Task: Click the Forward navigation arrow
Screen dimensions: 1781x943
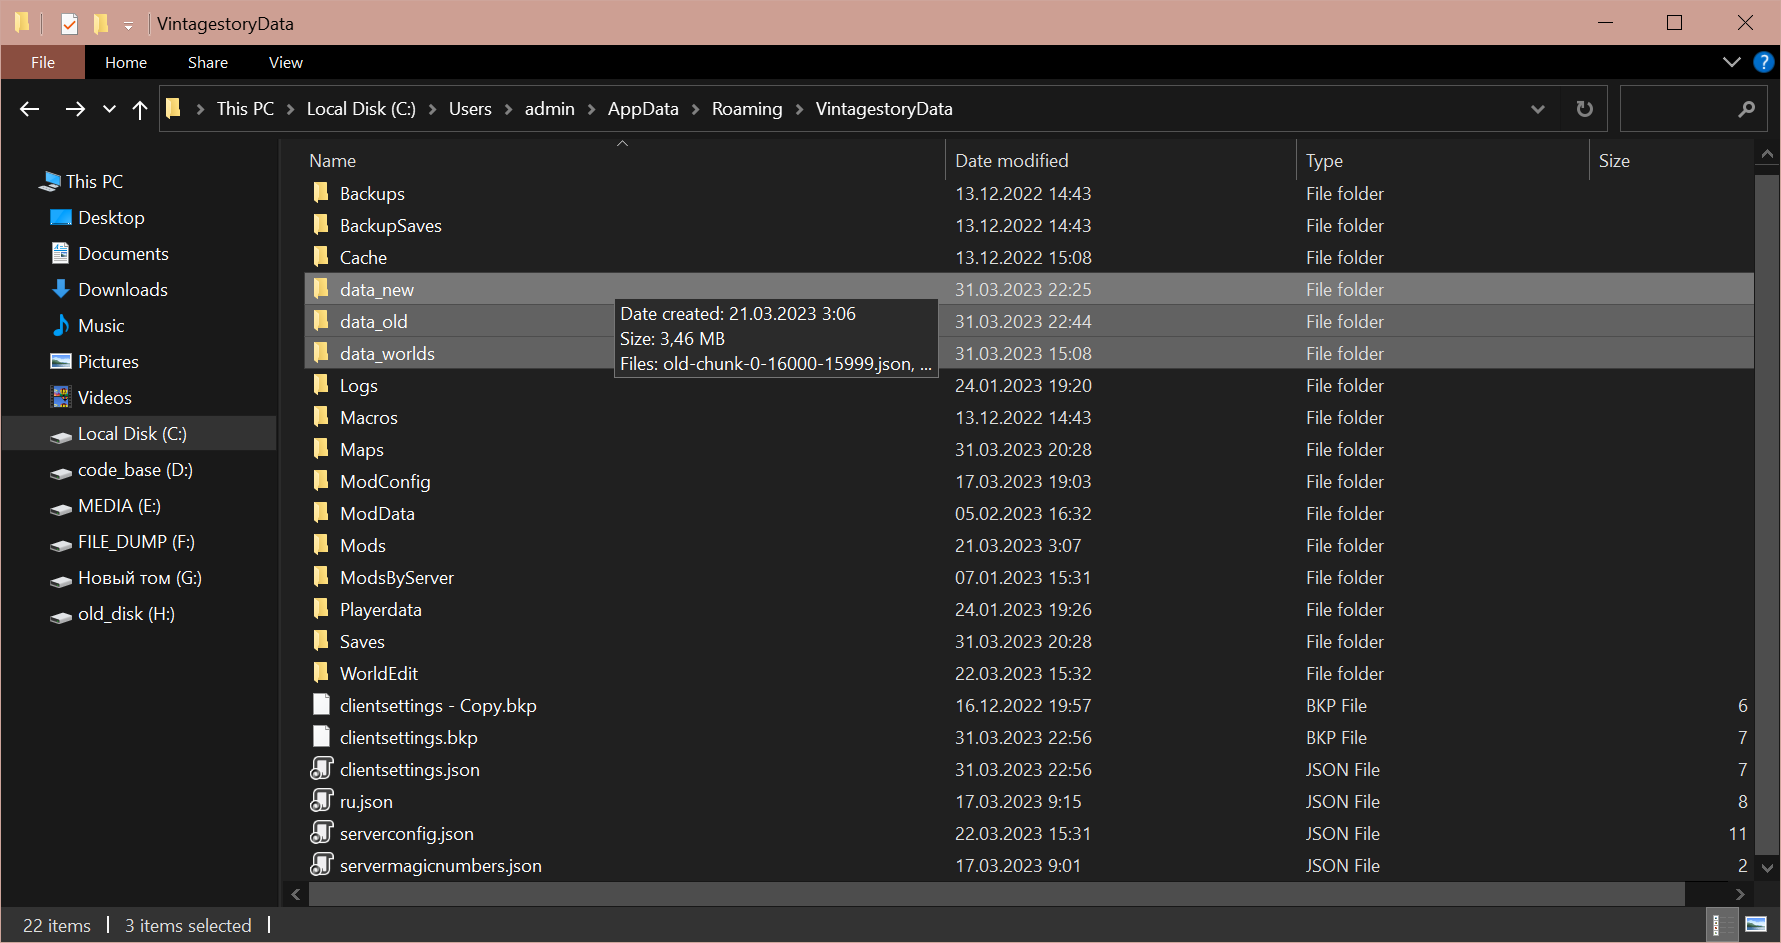Action: (x=75, y=109)
